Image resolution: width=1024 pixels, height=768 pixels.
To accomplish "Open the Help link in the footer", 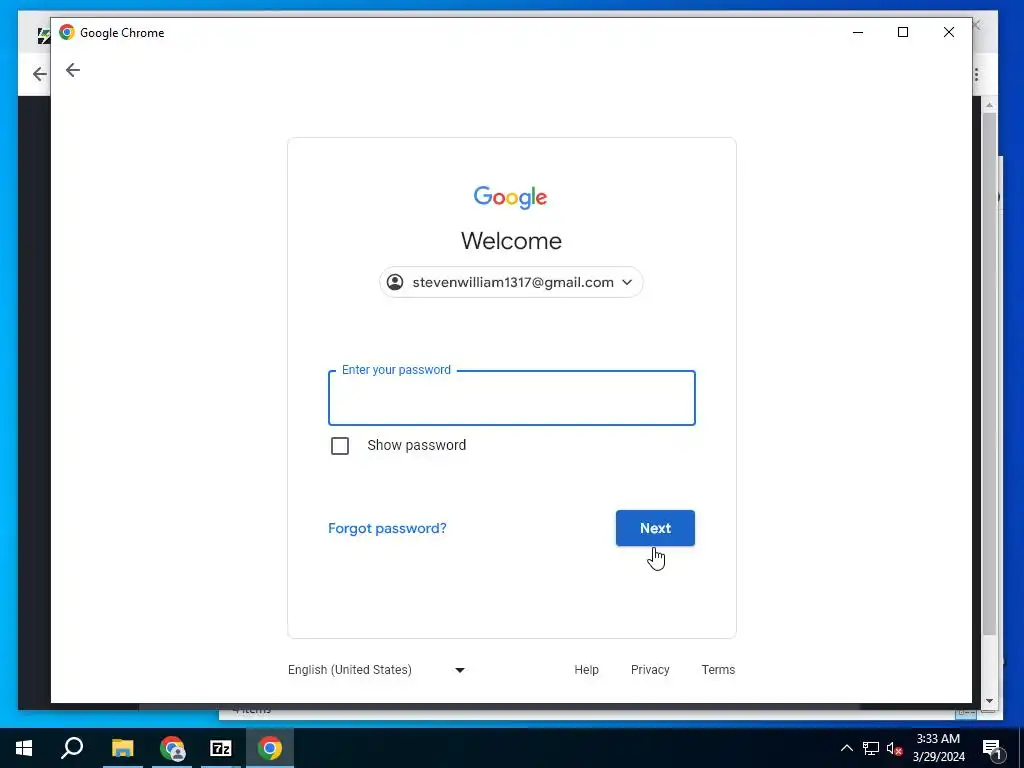I will click(586, 670).
